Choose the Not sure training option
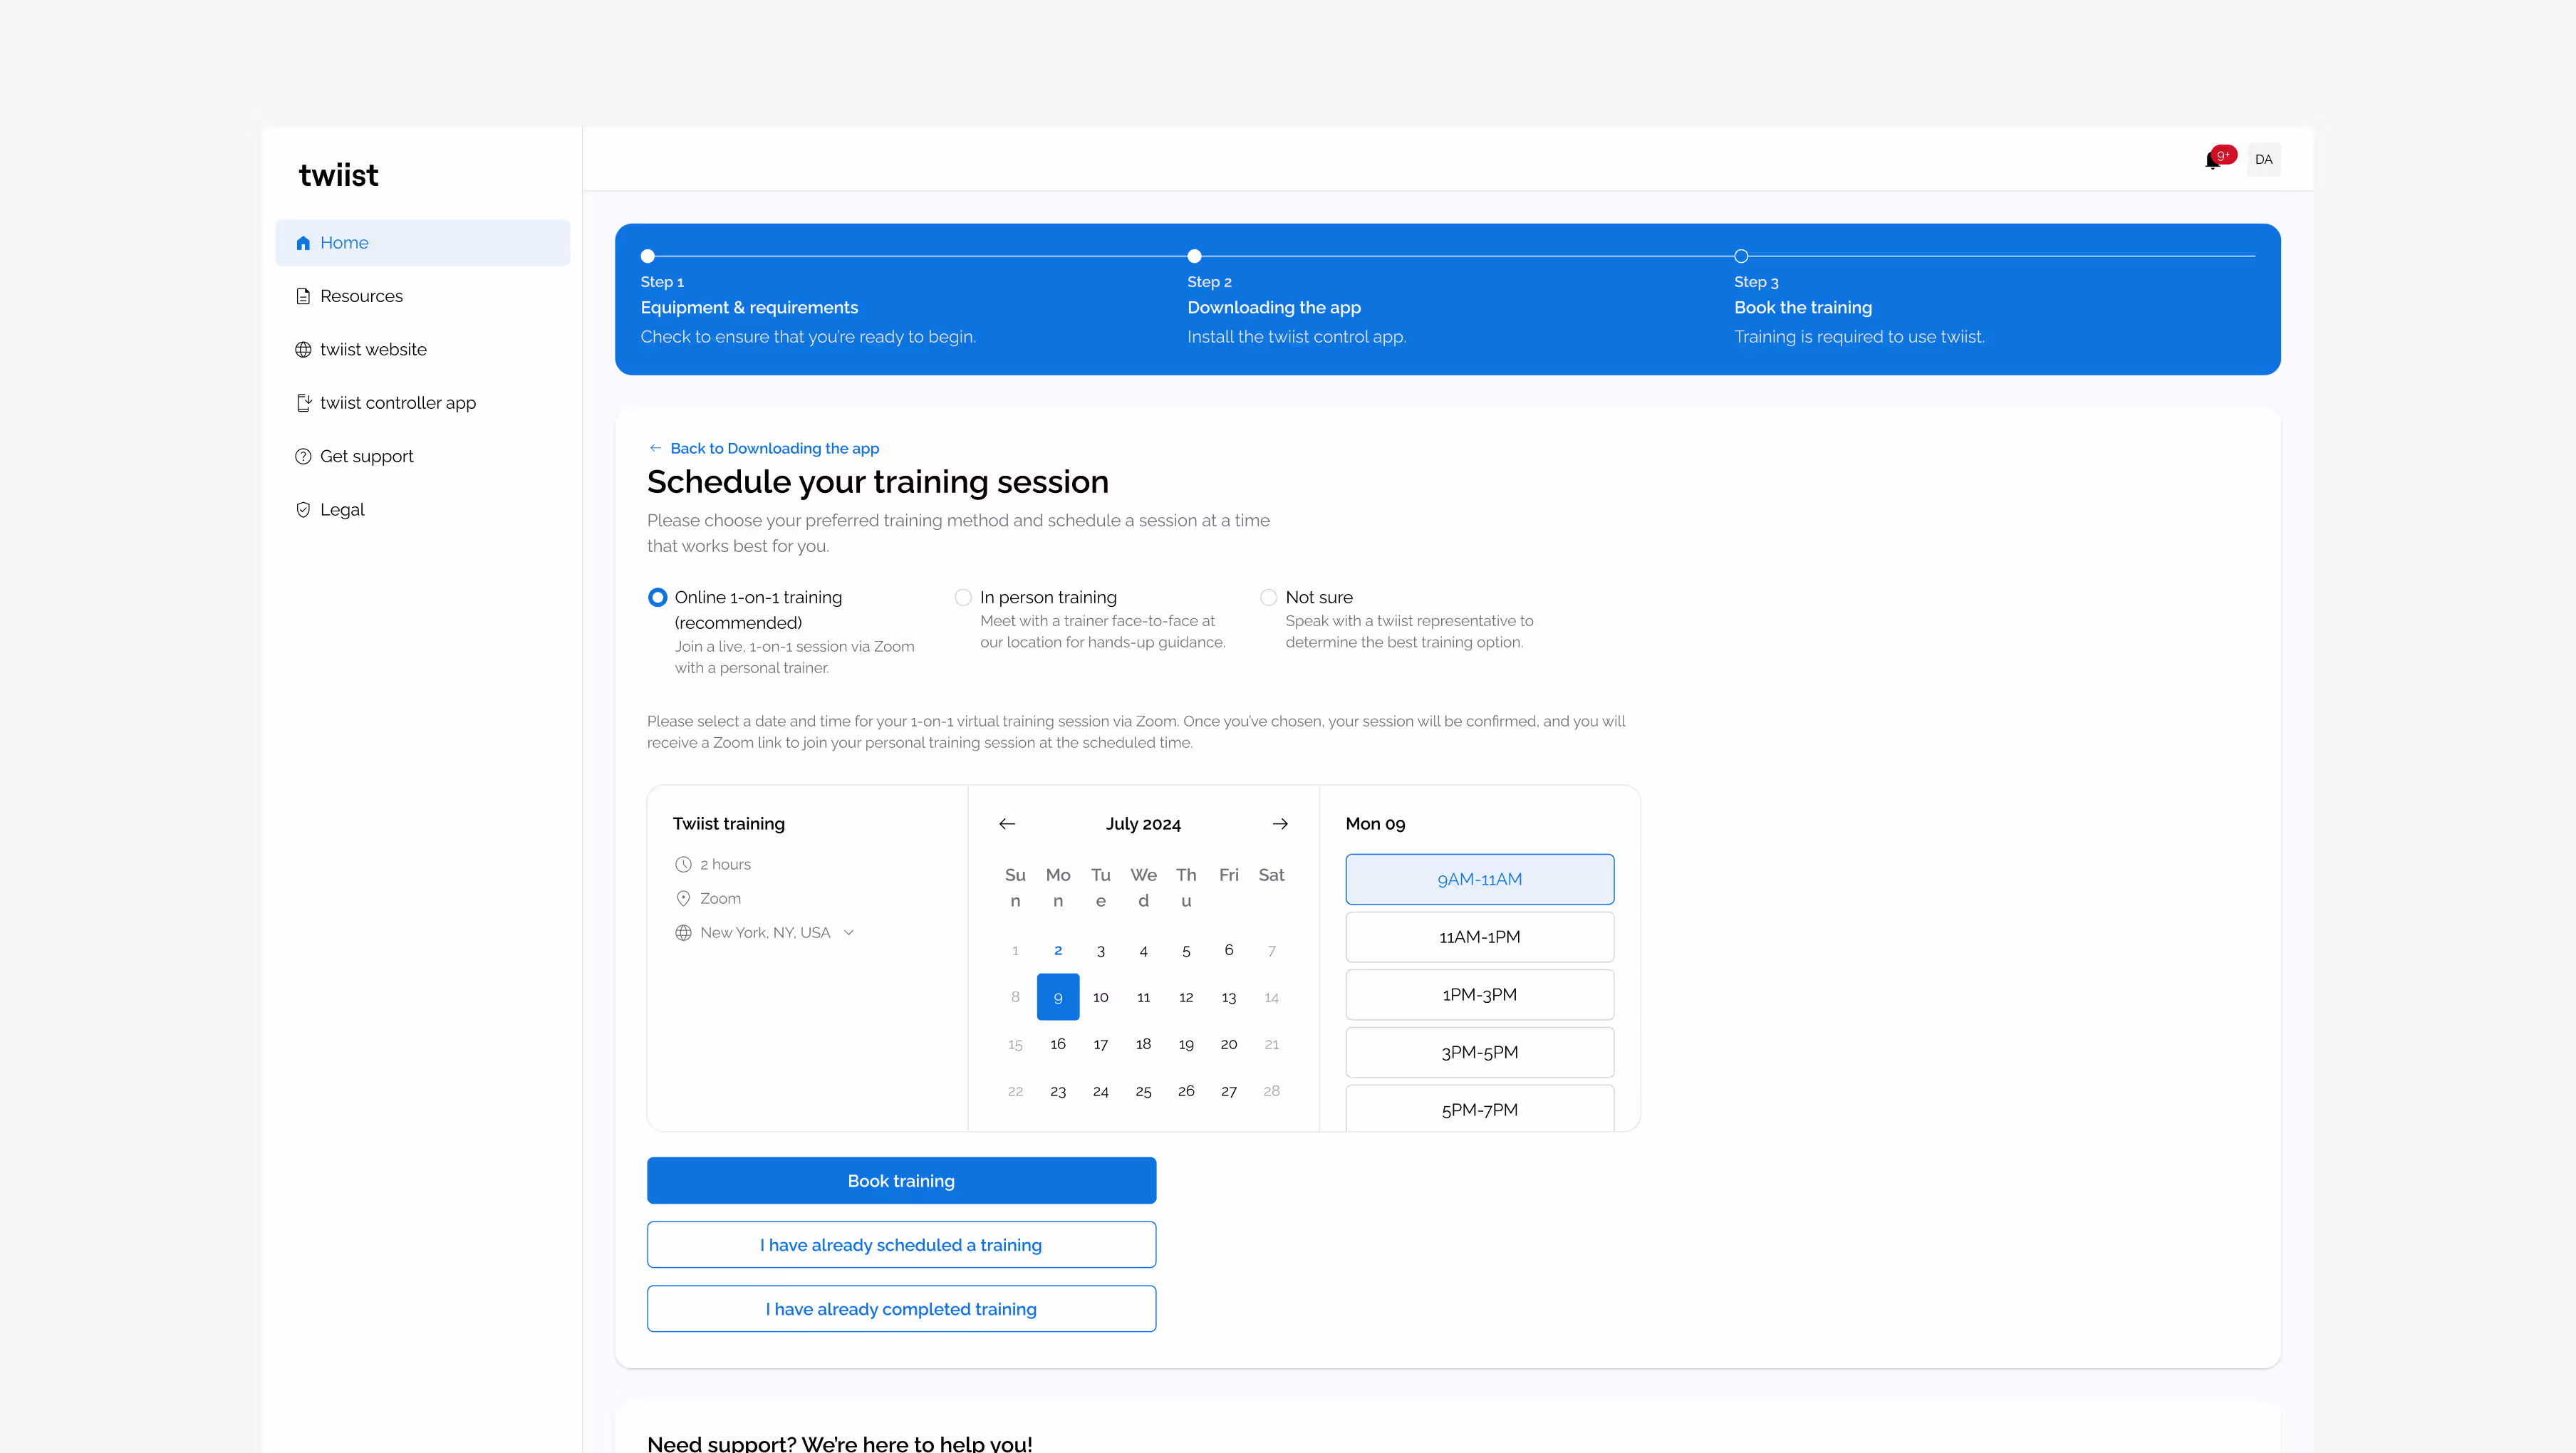 pyautogui.click(x=1268, y=597)
